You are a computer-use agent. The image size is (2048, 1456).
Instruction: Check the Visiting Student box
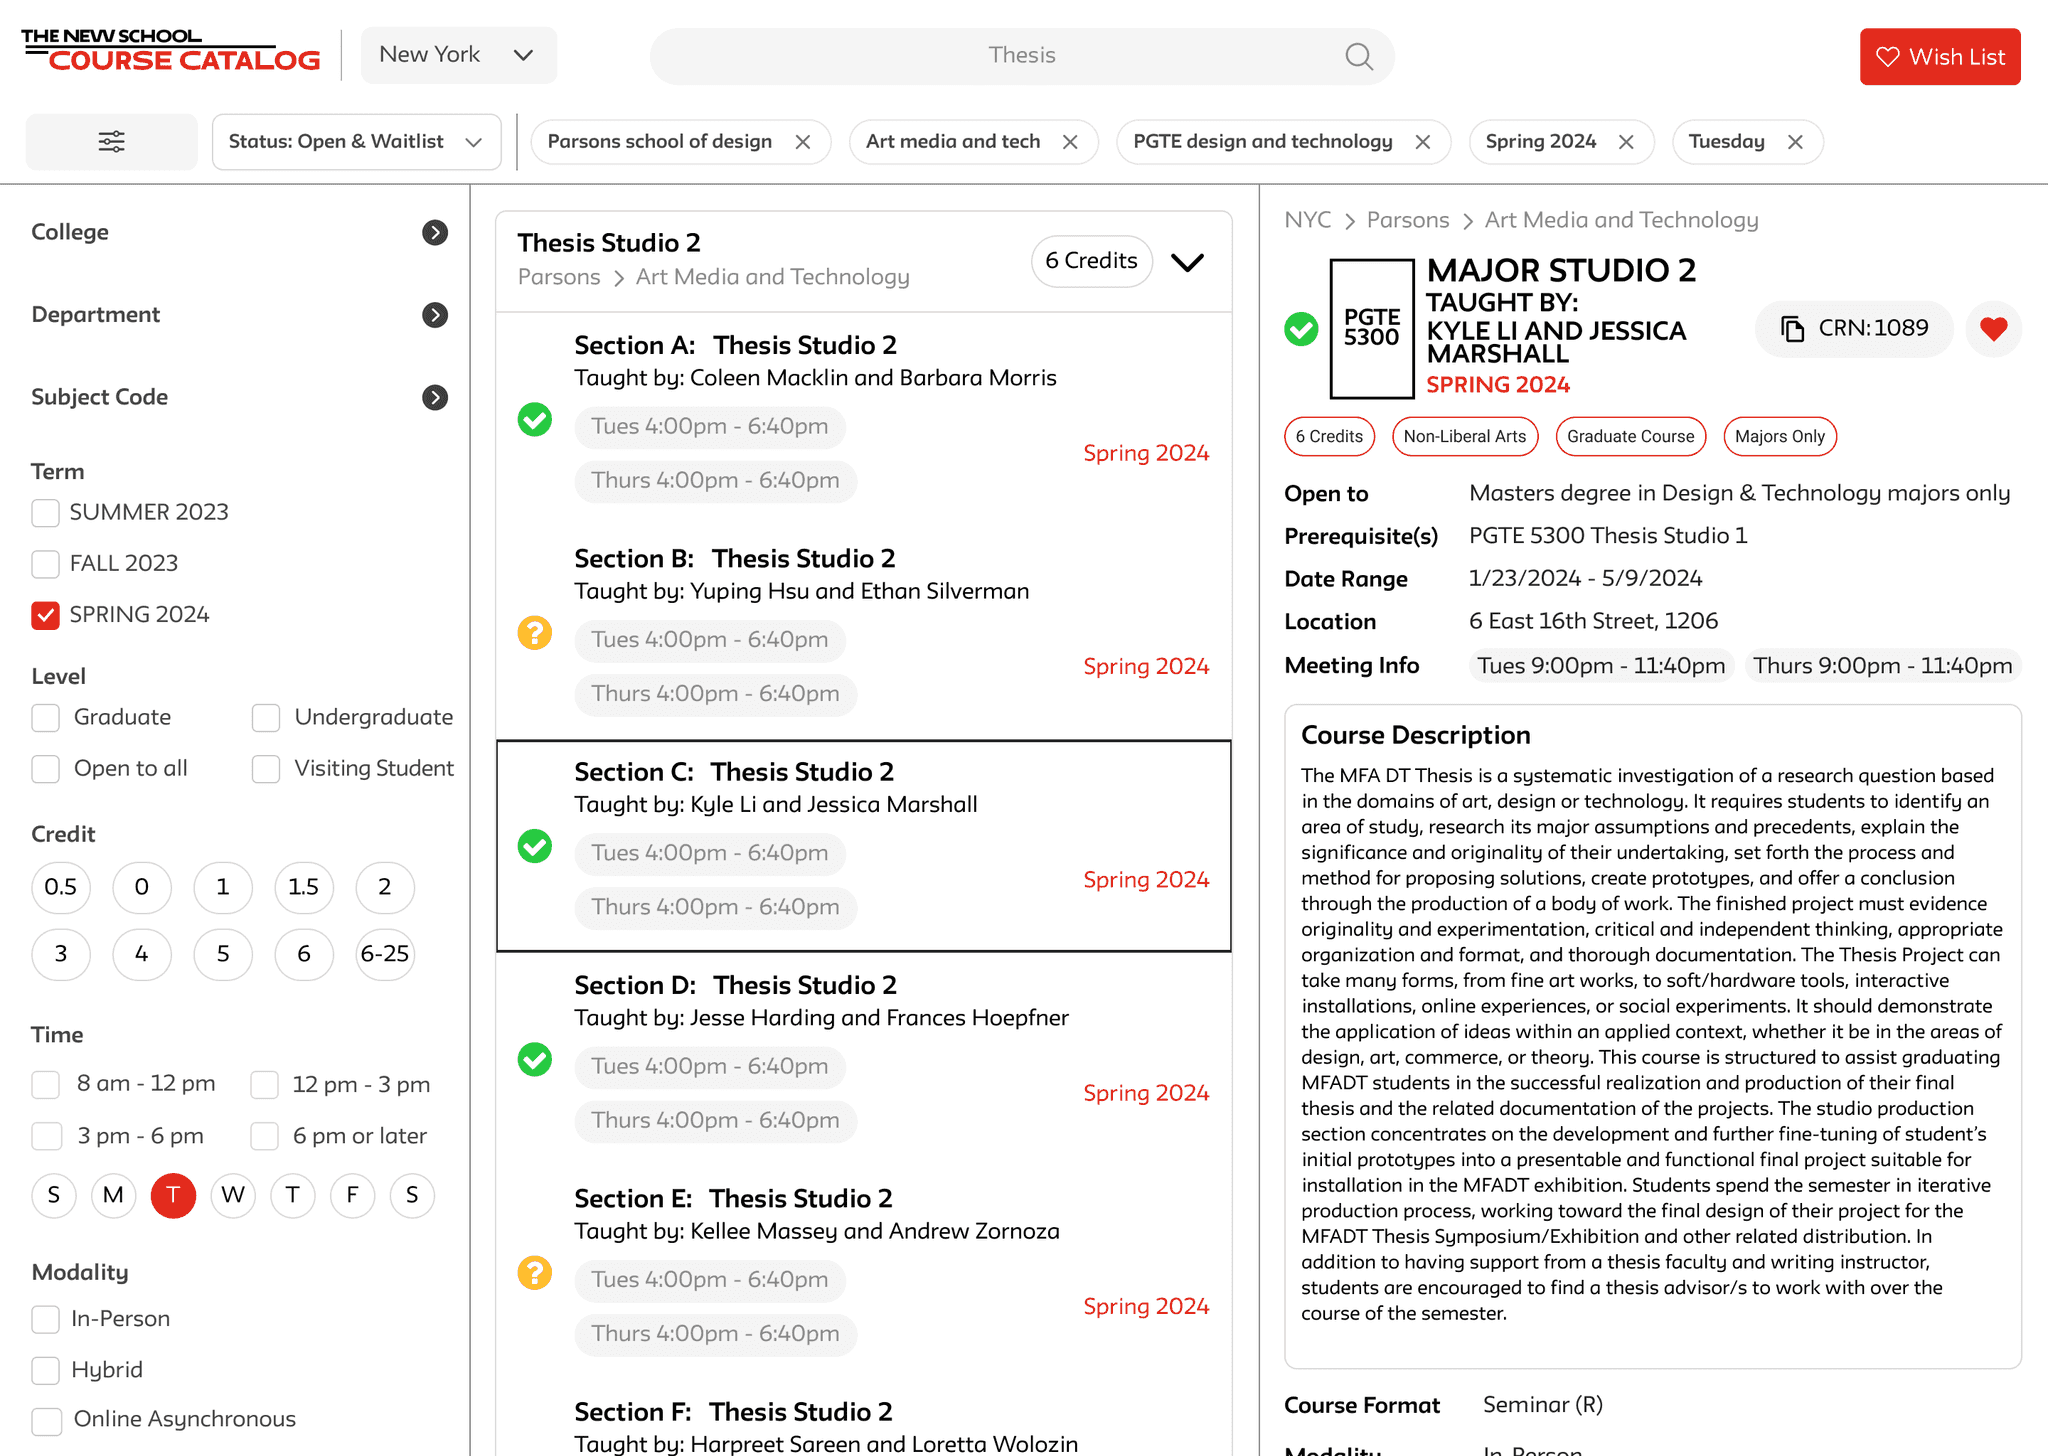pyautogui.click(x=266, y=769)
